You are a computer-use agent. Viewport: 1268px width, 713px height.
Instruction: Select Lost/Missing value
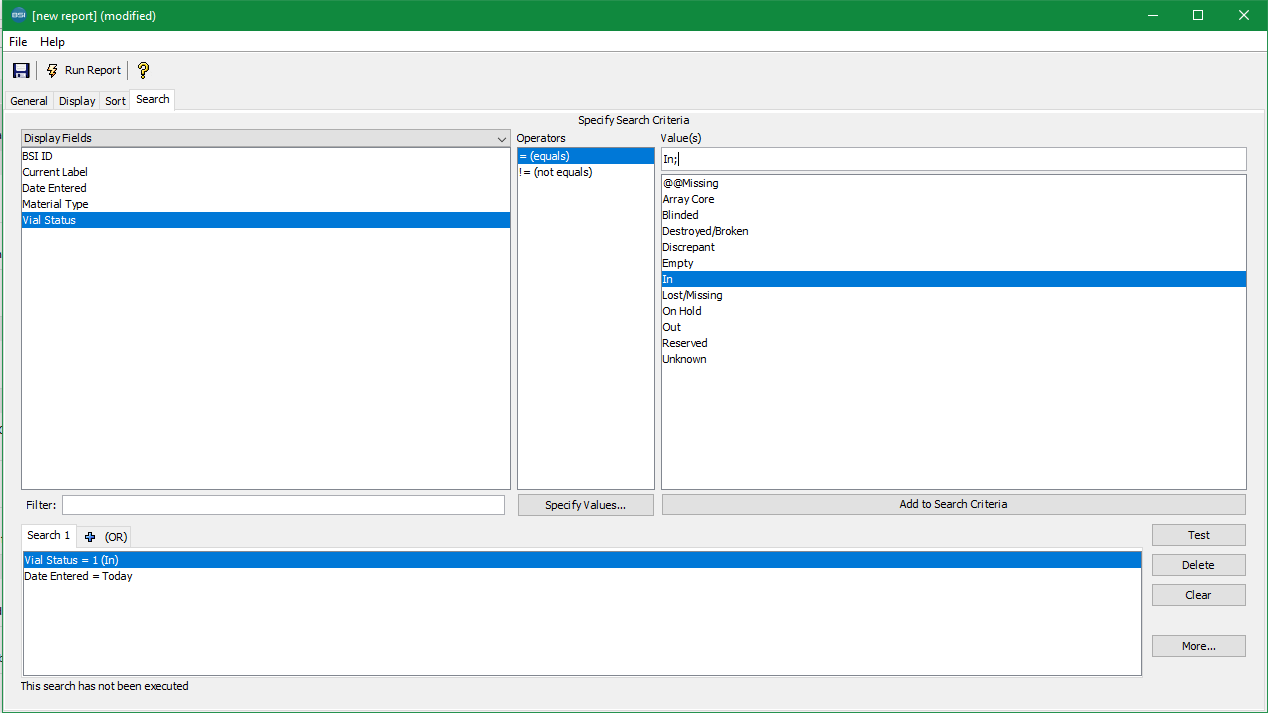[x=953, y=295]
